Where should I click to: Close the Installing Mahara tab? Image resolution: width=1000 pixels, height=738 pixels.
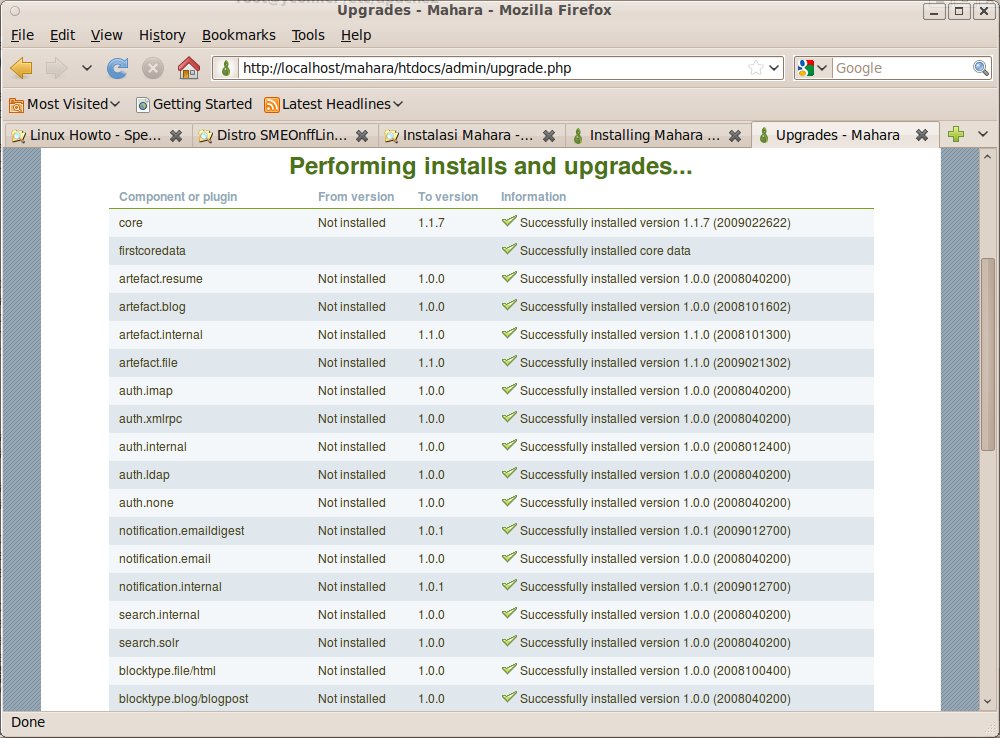735,135
